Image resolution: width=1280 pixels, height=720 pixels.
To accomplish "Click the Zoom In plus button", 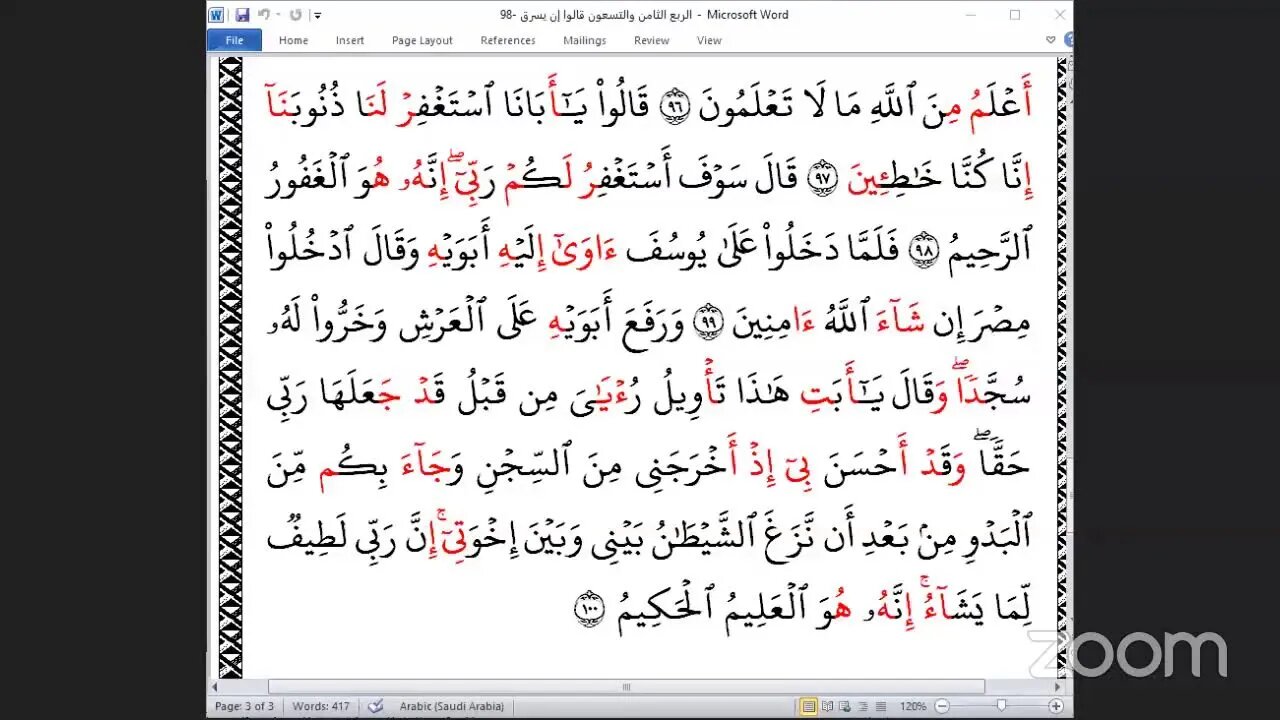I will (1055, 706).
